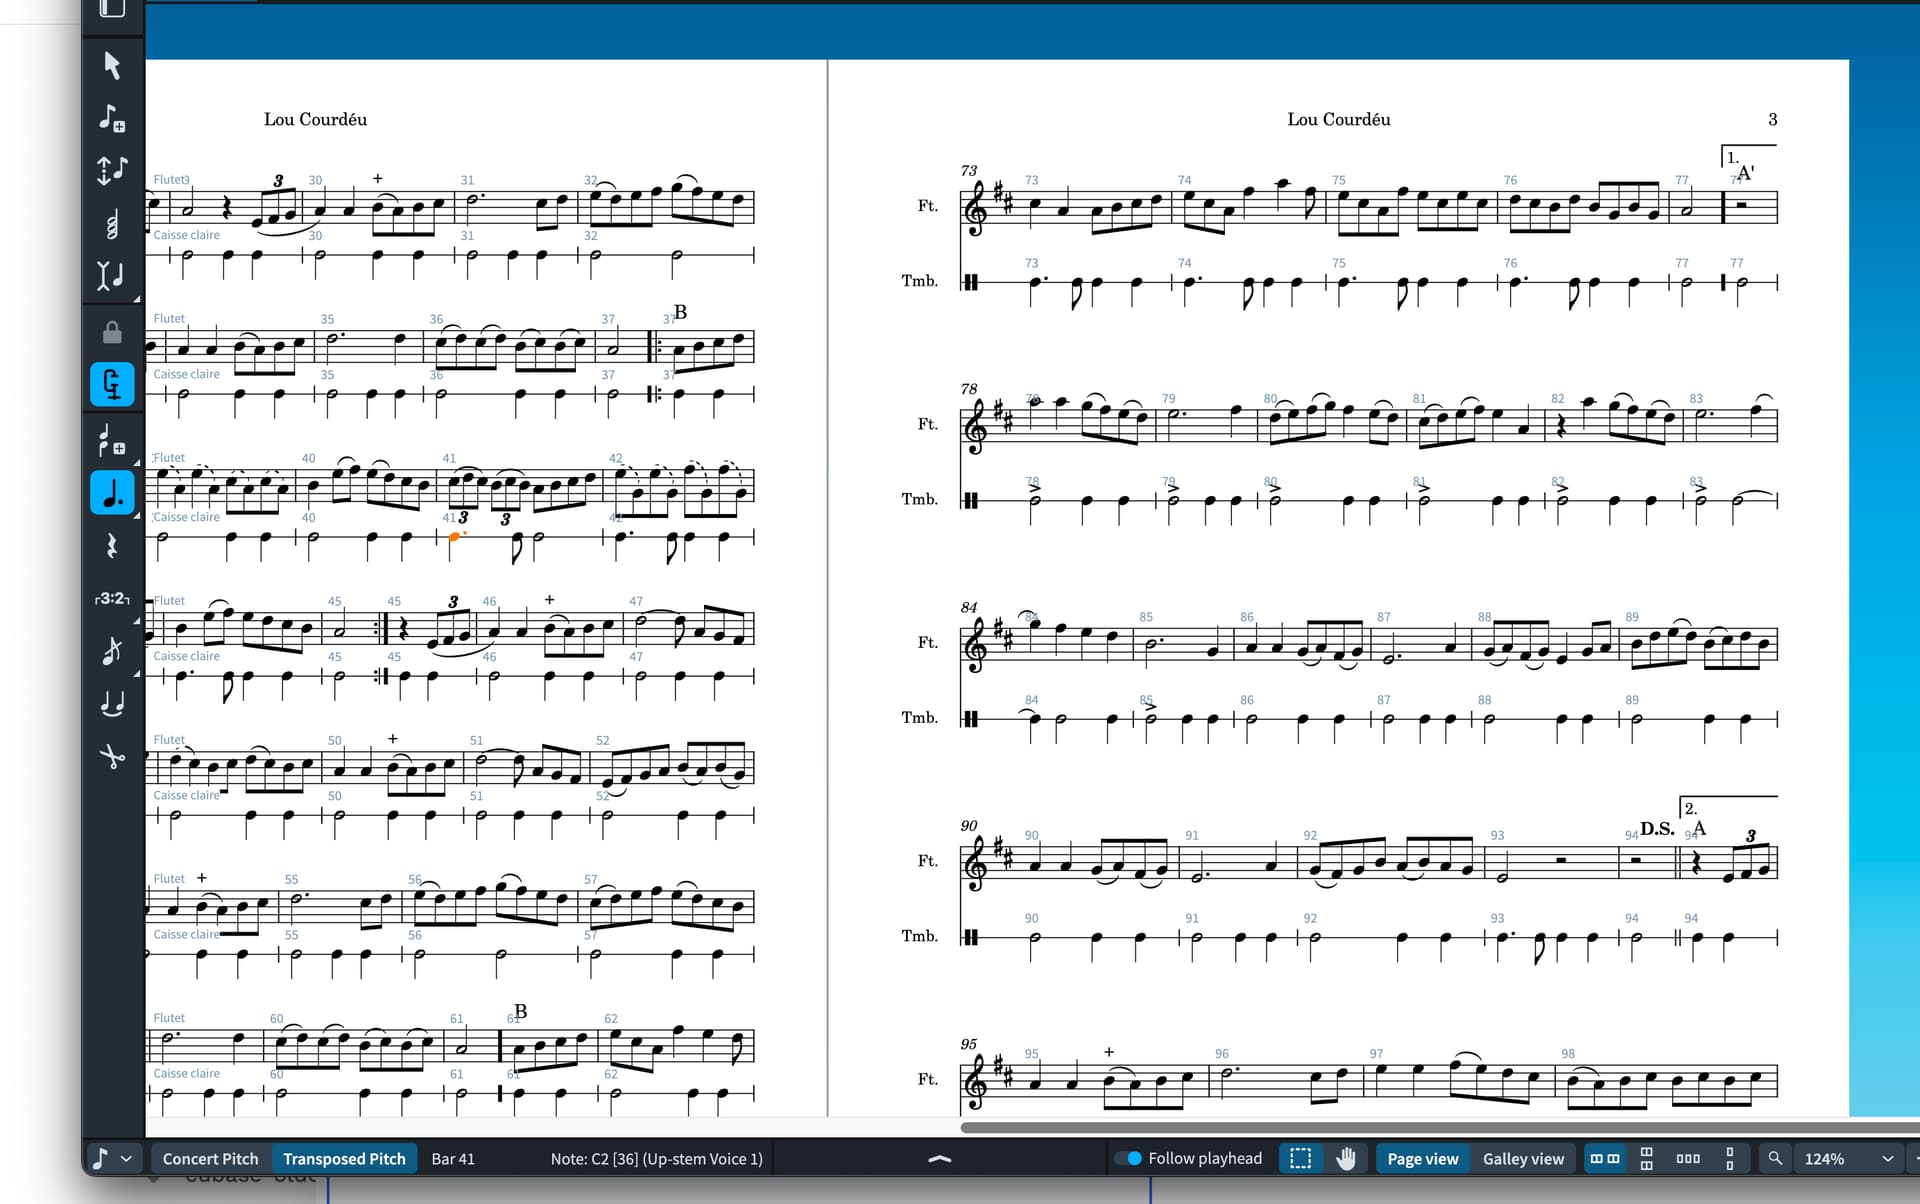Switch to Galley view

coord(1523,1158)
